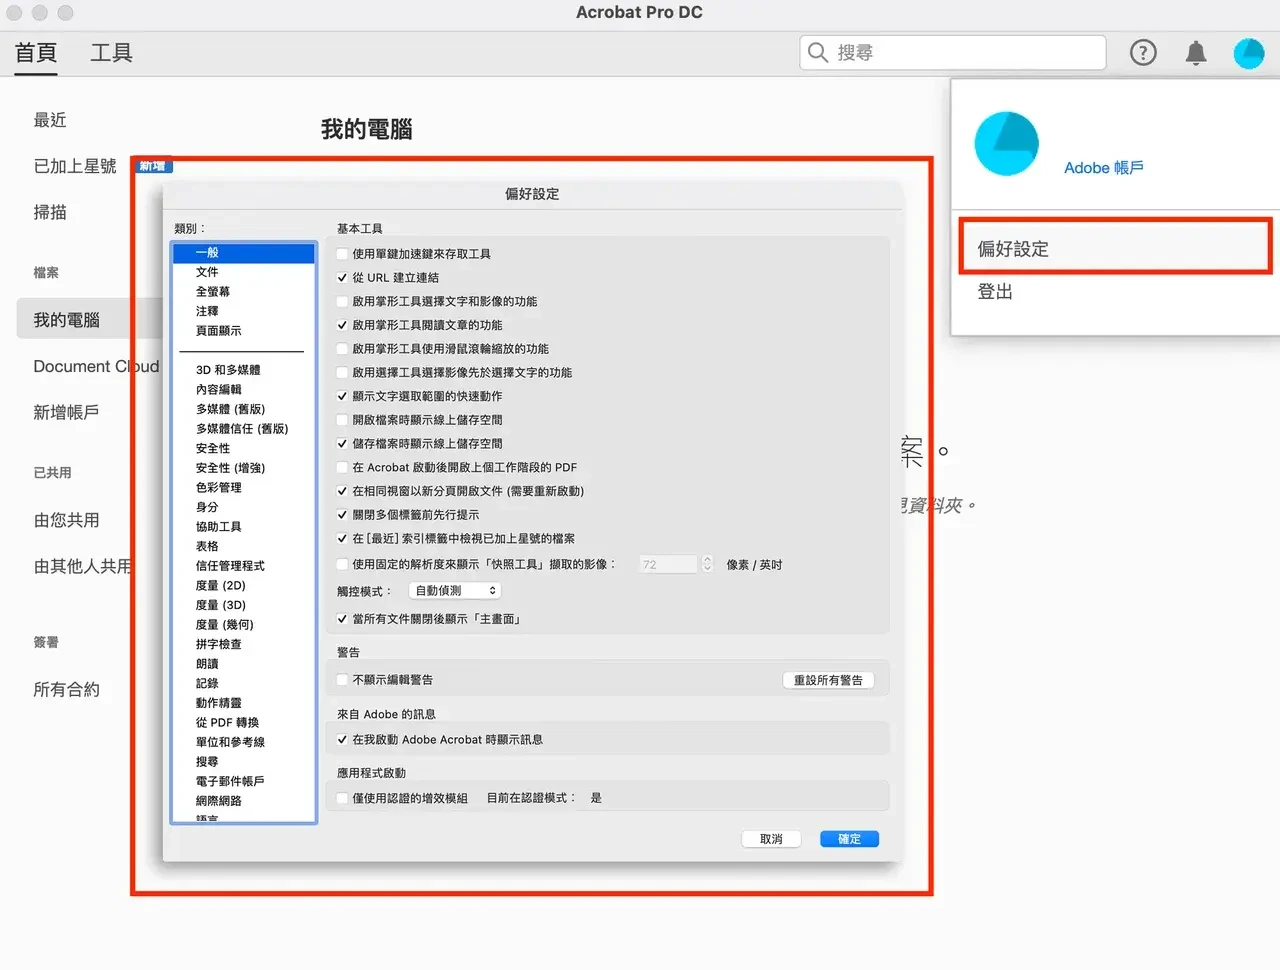The image size is (1280, 970).
Task: Toggle 顯示文字選取範圍的快速動作 checkbox
Action: coord(342,396)
